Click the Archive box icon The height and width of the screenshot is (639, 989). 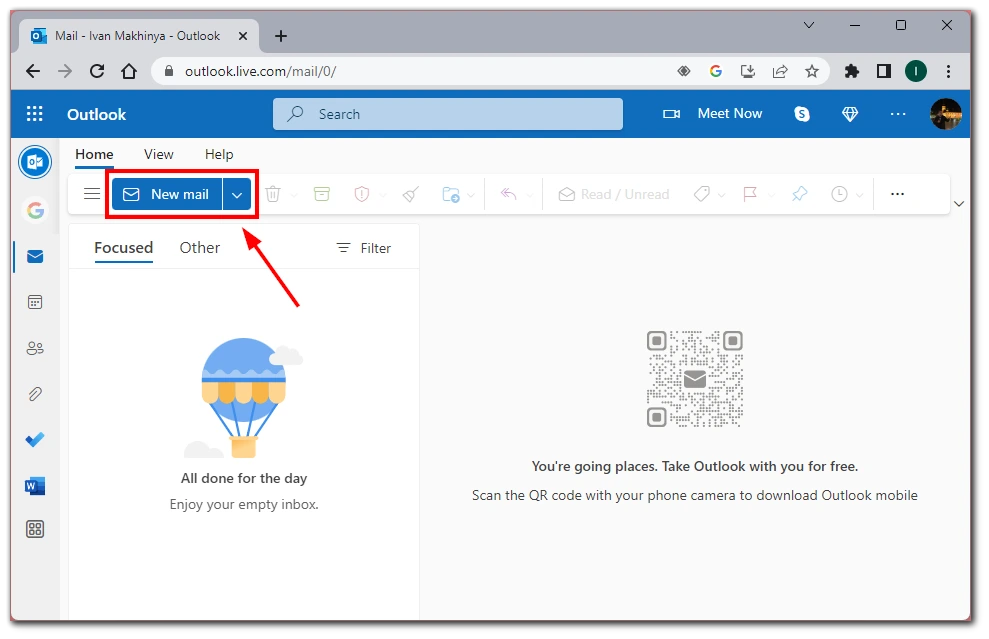point(322,194)
